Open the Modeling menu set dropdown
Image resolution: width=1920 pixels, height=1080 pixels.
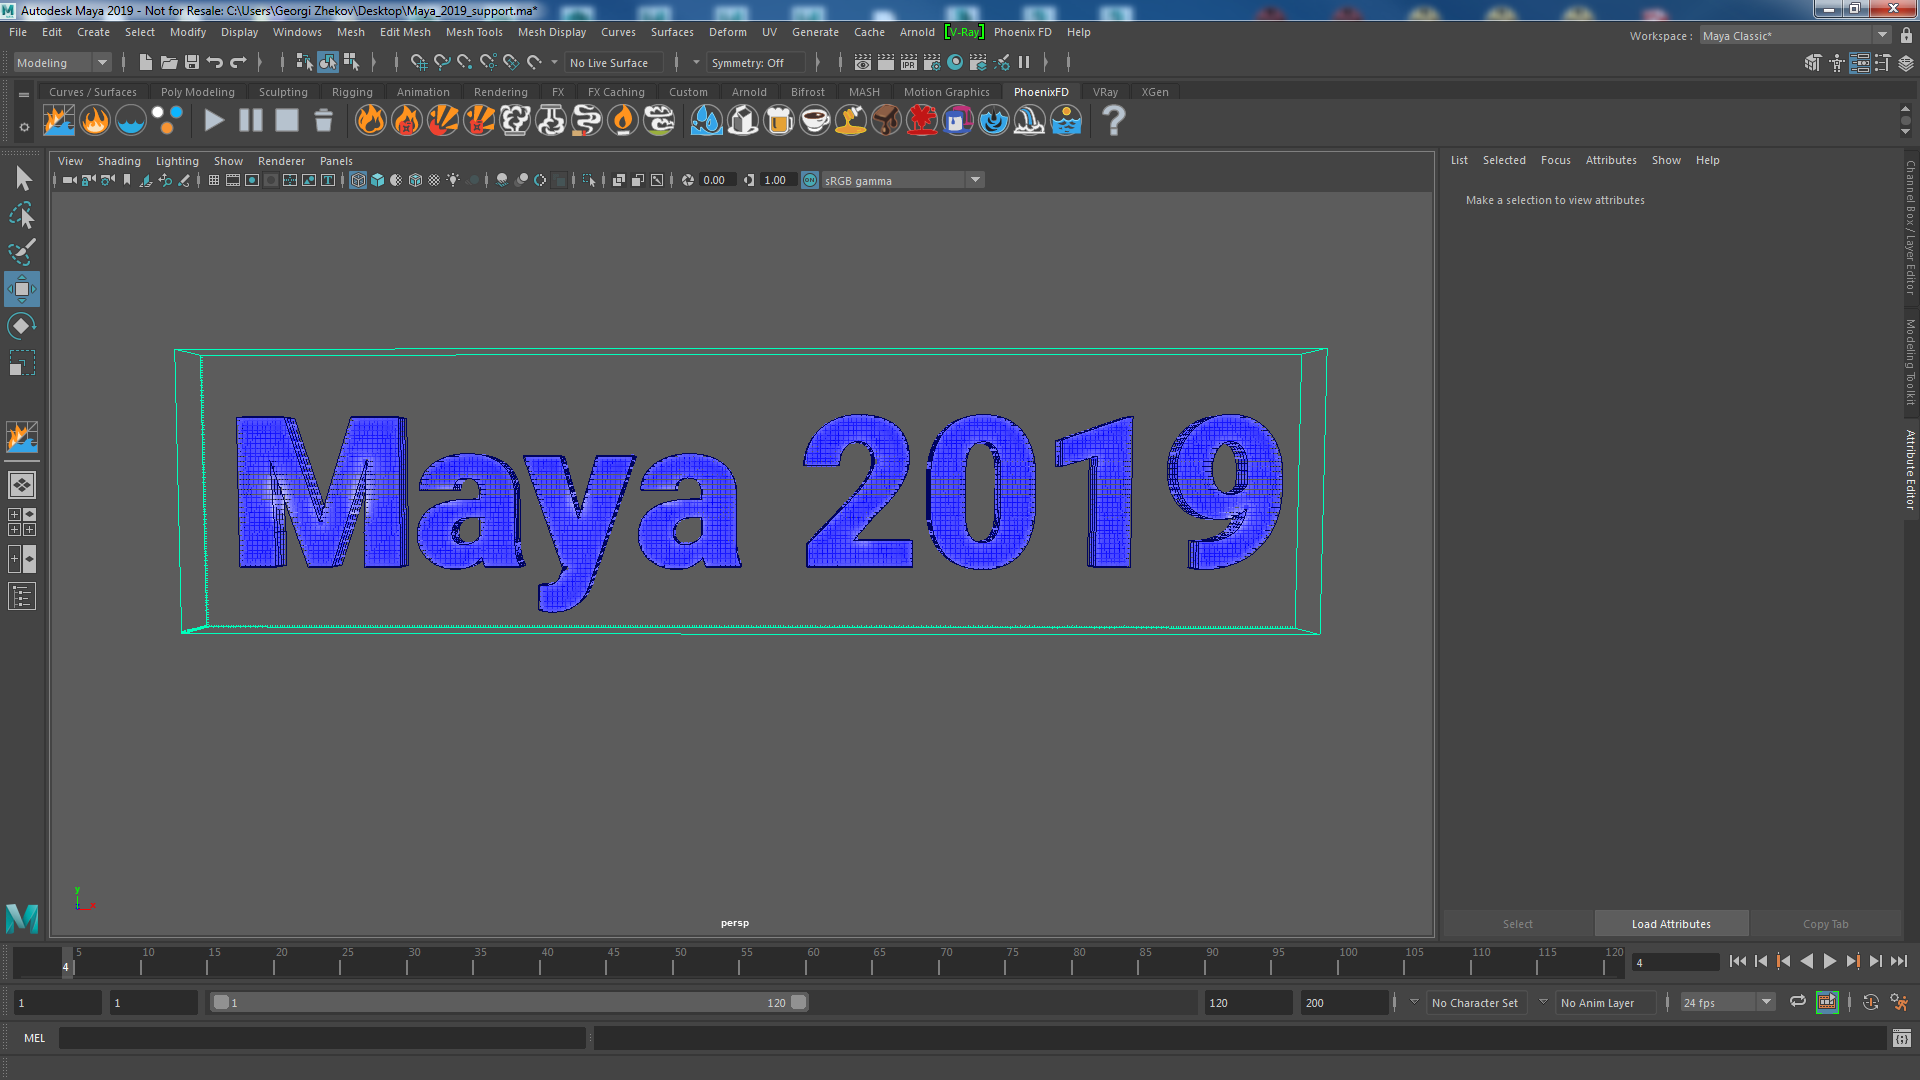tap(62, 62)
